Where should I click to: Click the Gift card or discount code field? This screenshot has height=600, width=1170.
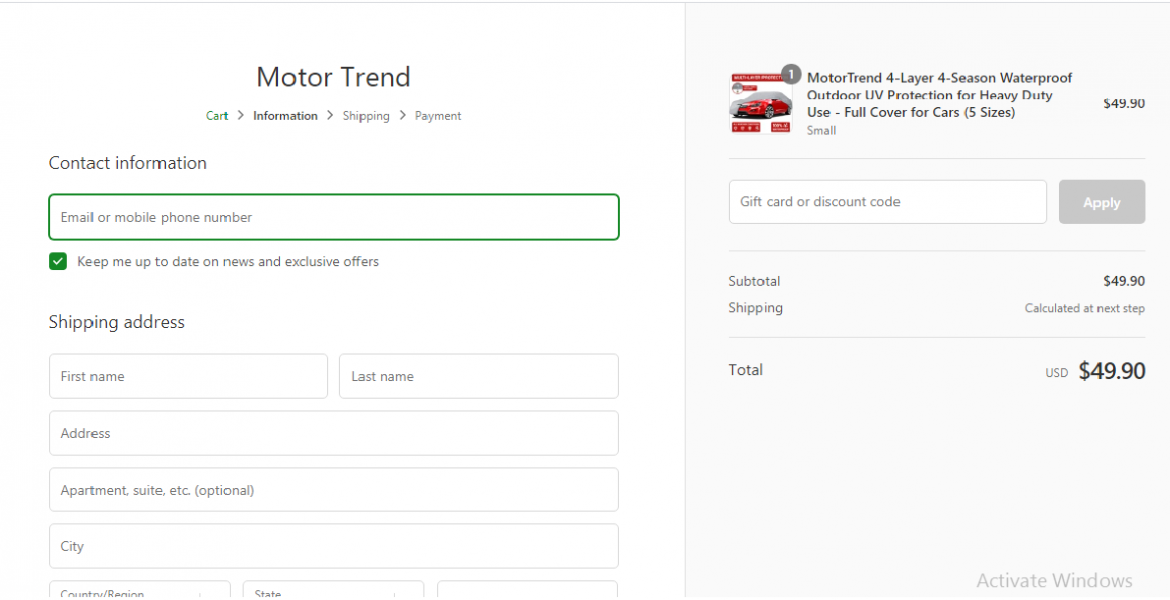tap(887, 202)
